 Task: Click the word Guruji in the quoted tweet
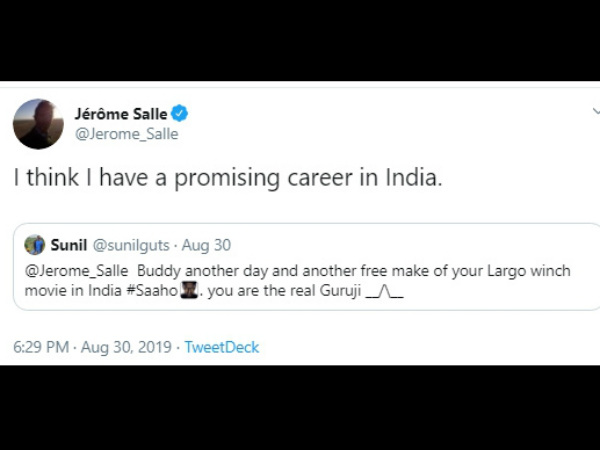click(x=340, y=291)
